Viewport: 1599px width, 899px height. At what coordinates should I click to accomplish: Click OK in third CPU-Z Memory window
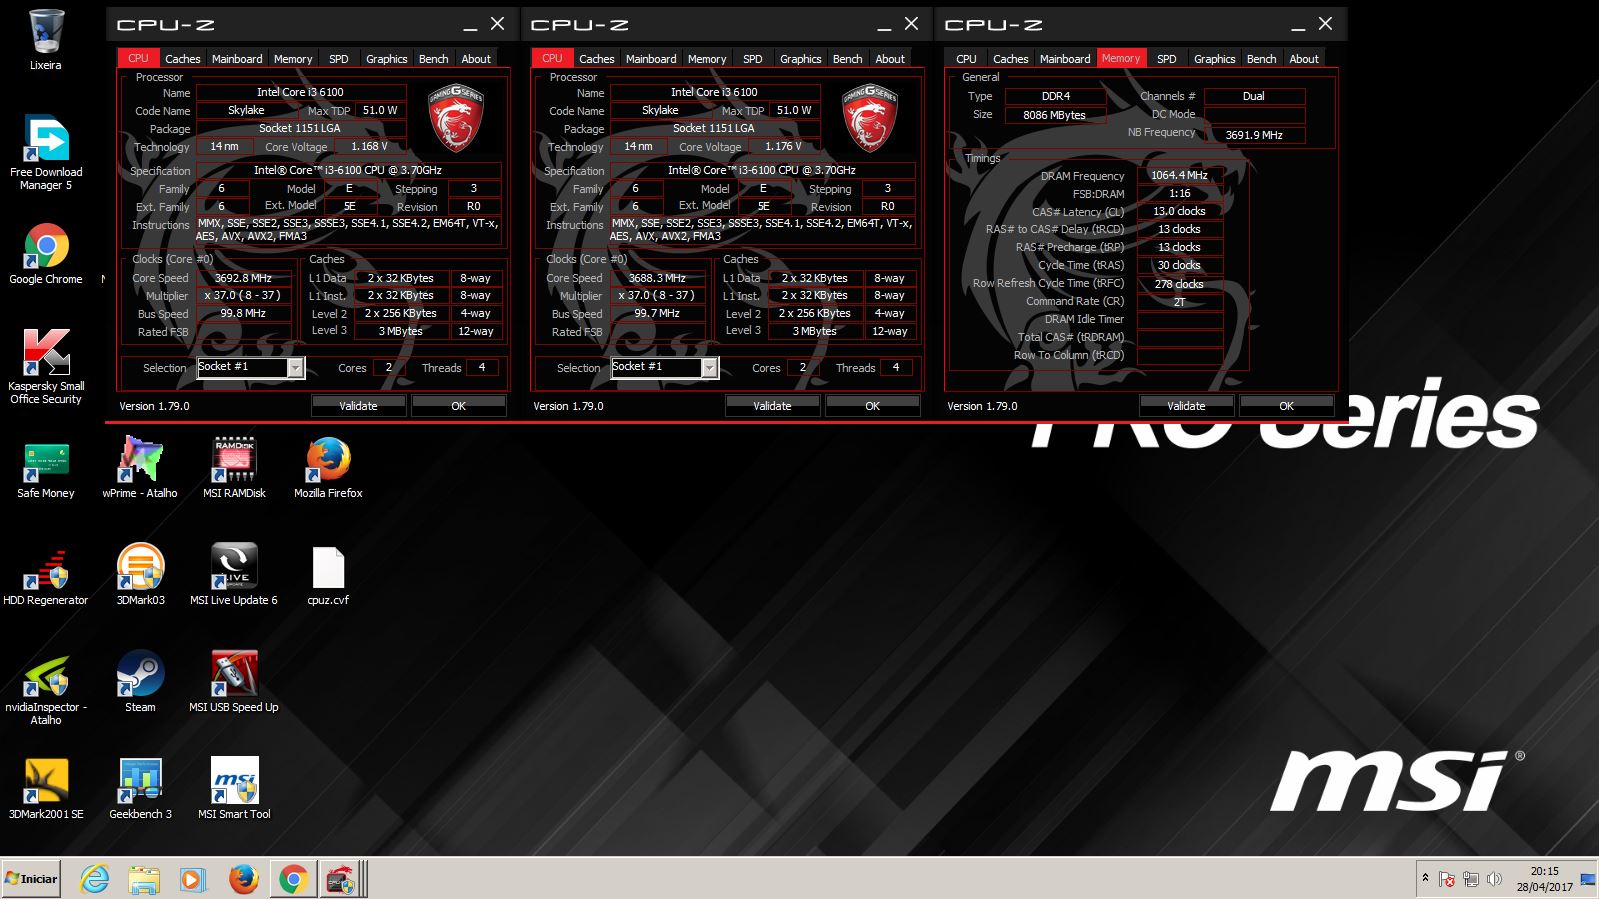(x=1286, y=406)
